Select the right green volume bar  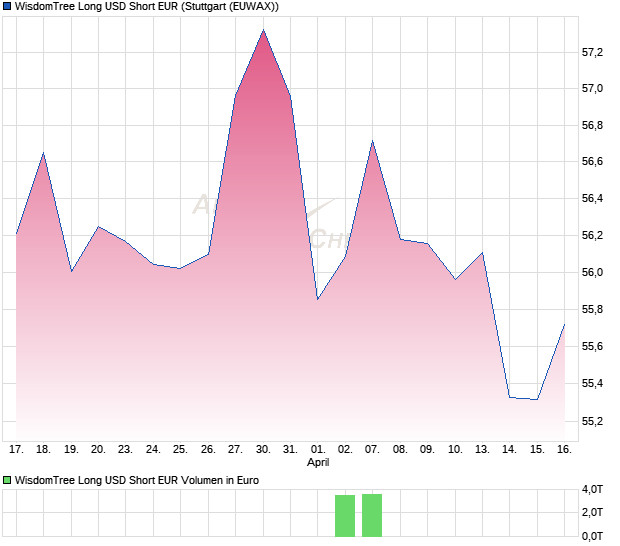(372, 514)
